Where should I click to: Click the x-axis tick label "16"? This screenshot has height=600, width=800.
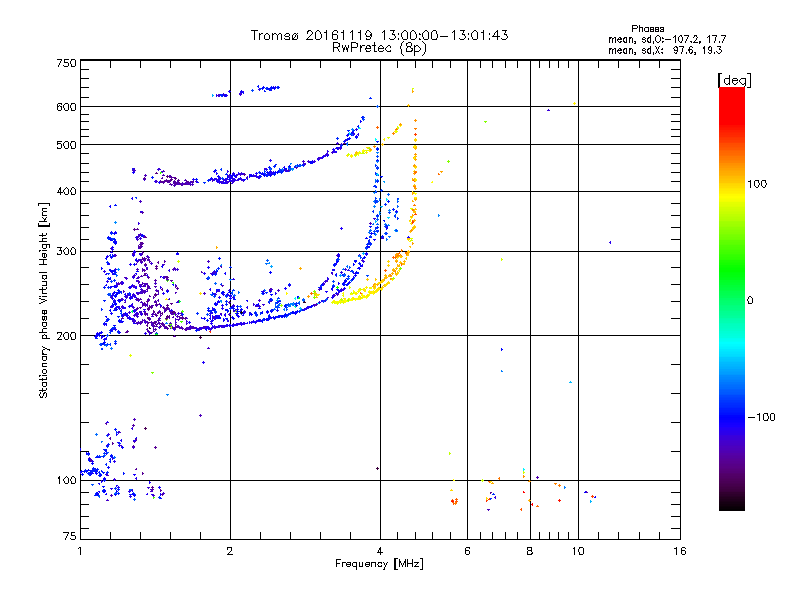pyautogui.click(x=680, y=551)
